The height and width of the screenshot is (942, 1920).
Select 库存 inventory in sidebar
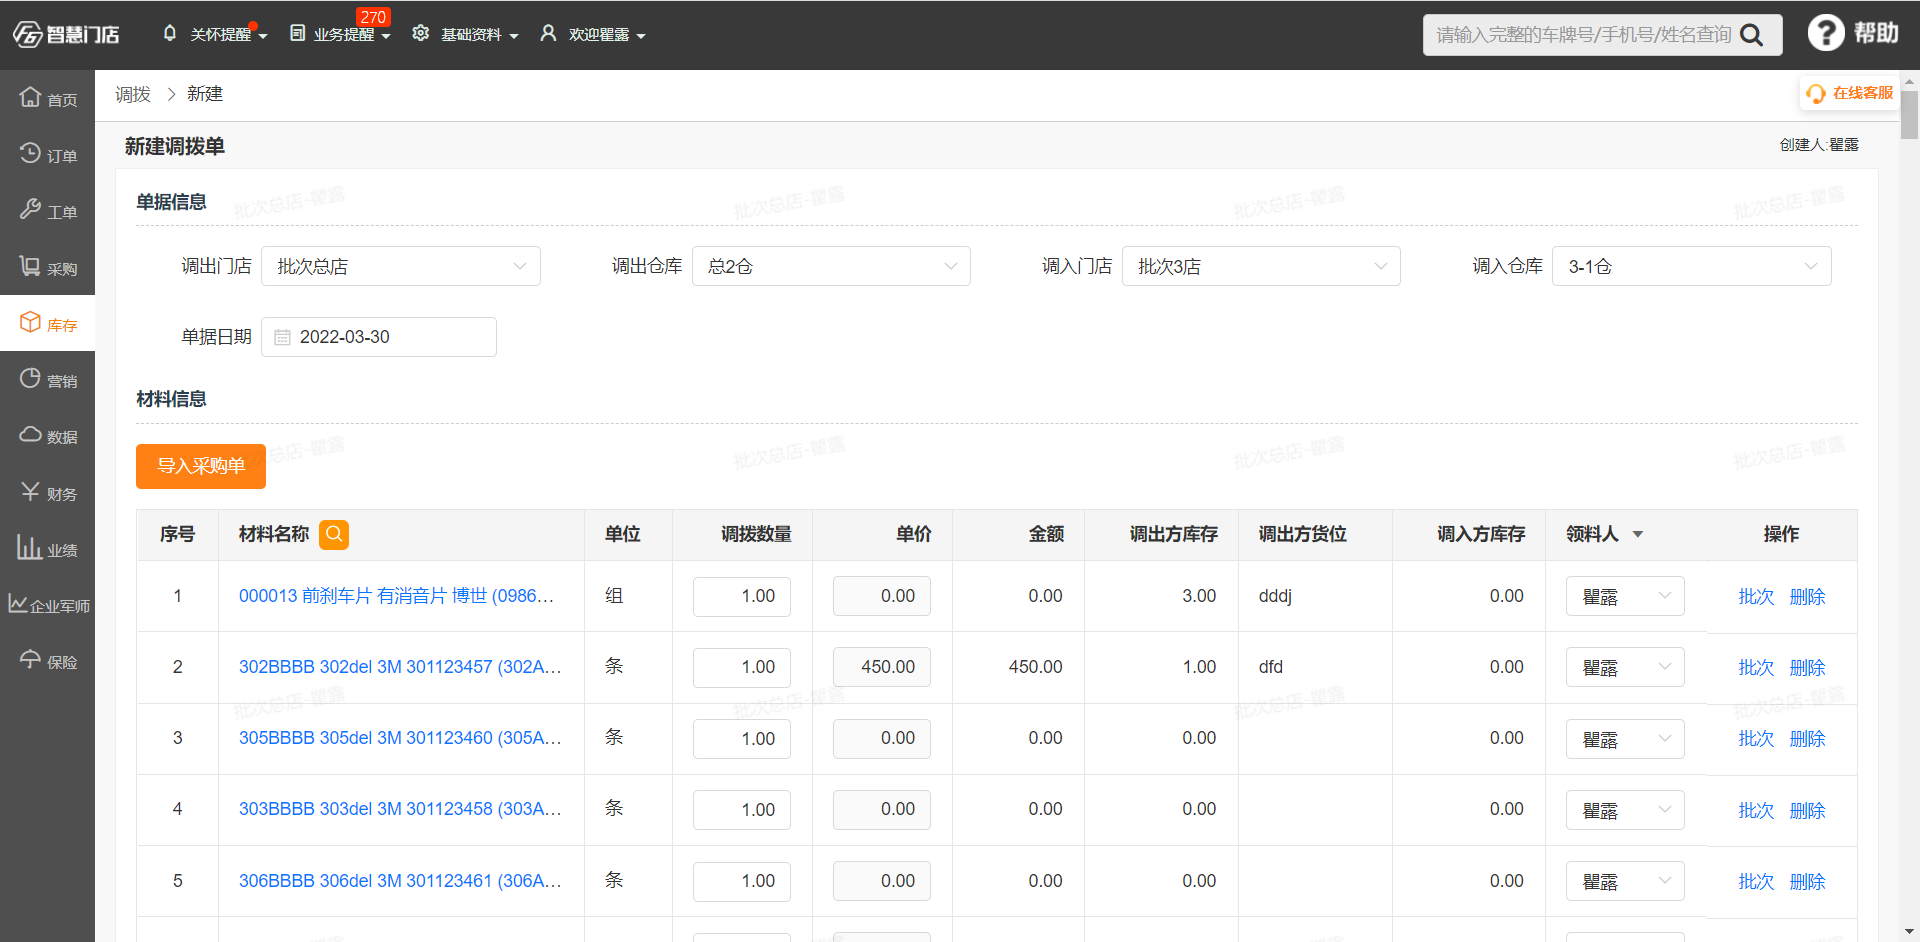tap(47, 323)
